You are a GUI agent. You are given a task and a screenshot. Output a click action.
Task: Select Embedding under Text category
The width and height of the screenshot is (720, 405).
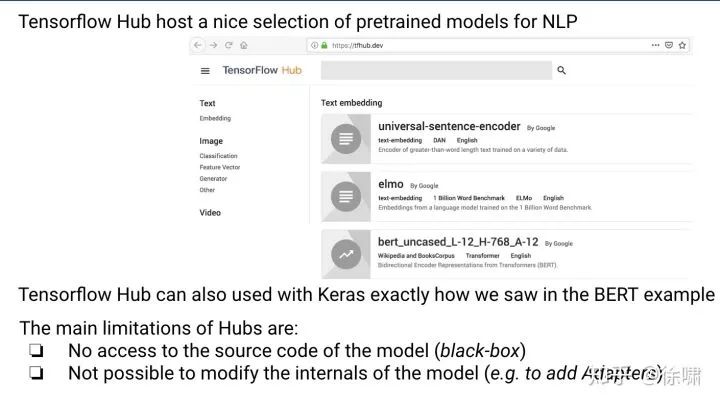pos(215,118)
